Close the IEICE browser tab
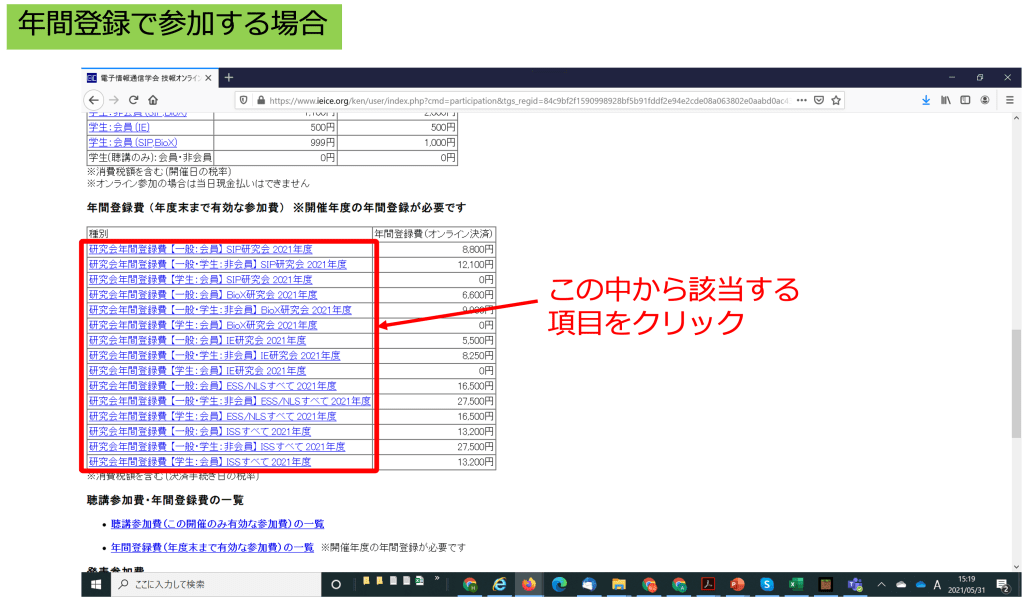The height and width of the screenshot is (597, 1022). [208, 77]
